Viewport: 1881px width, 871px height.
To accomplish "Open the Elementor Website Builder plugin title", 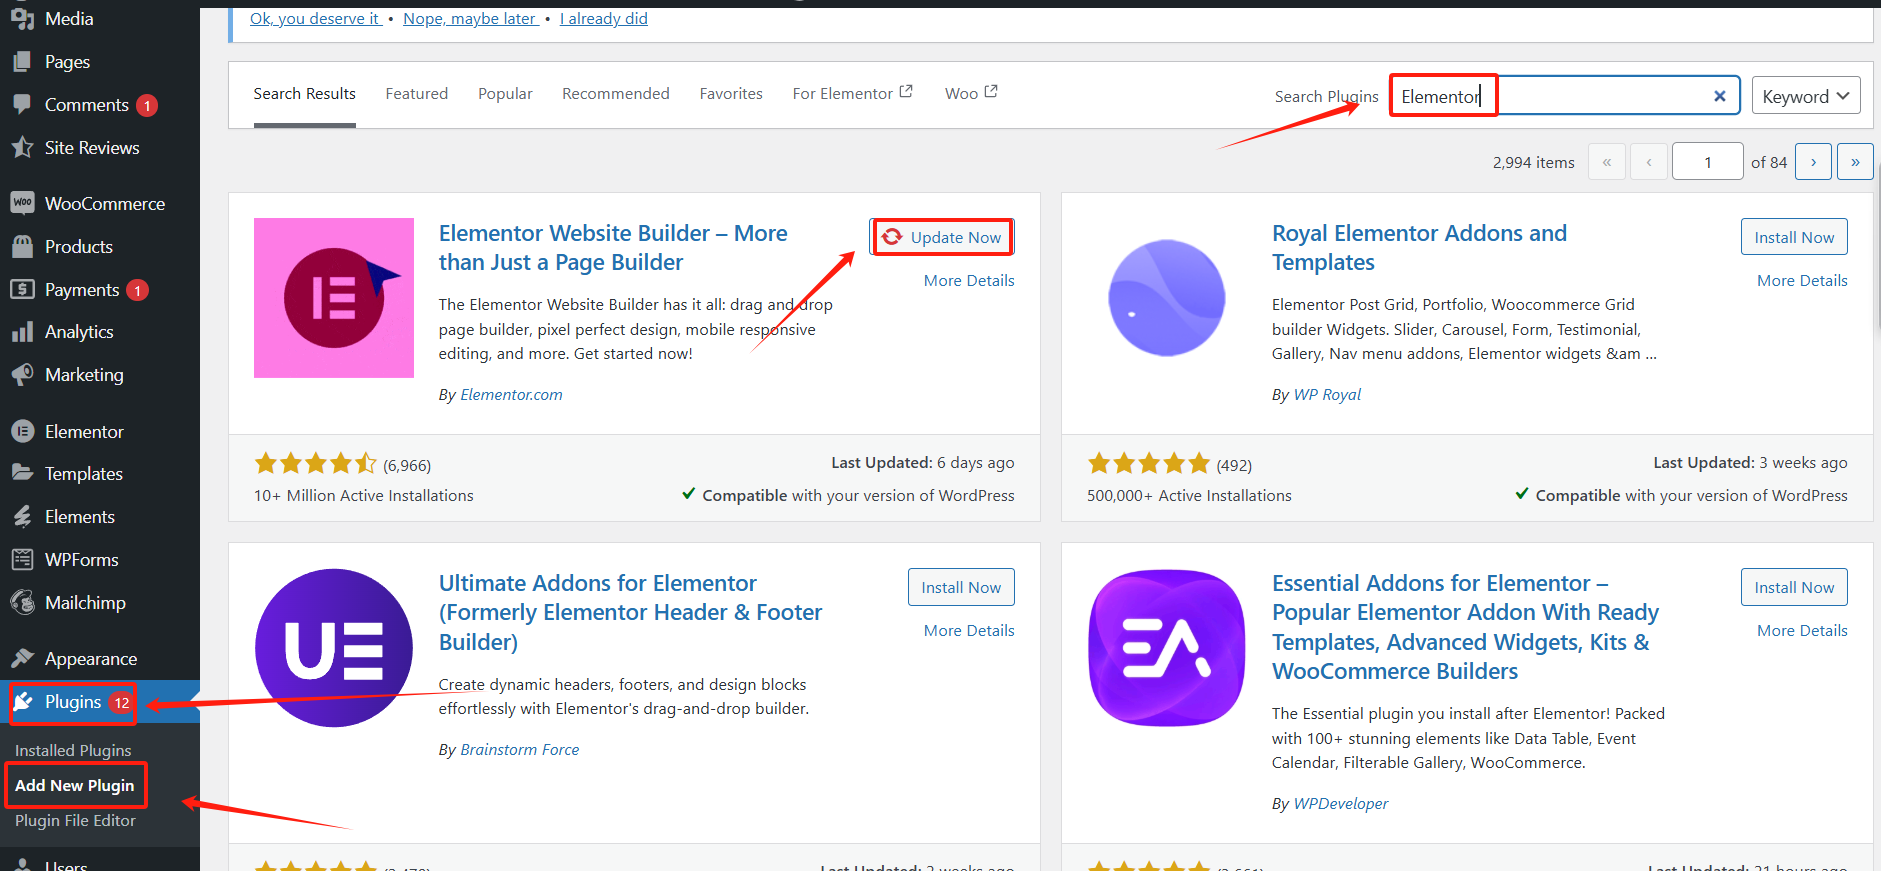I will click(x=613, y=248).
